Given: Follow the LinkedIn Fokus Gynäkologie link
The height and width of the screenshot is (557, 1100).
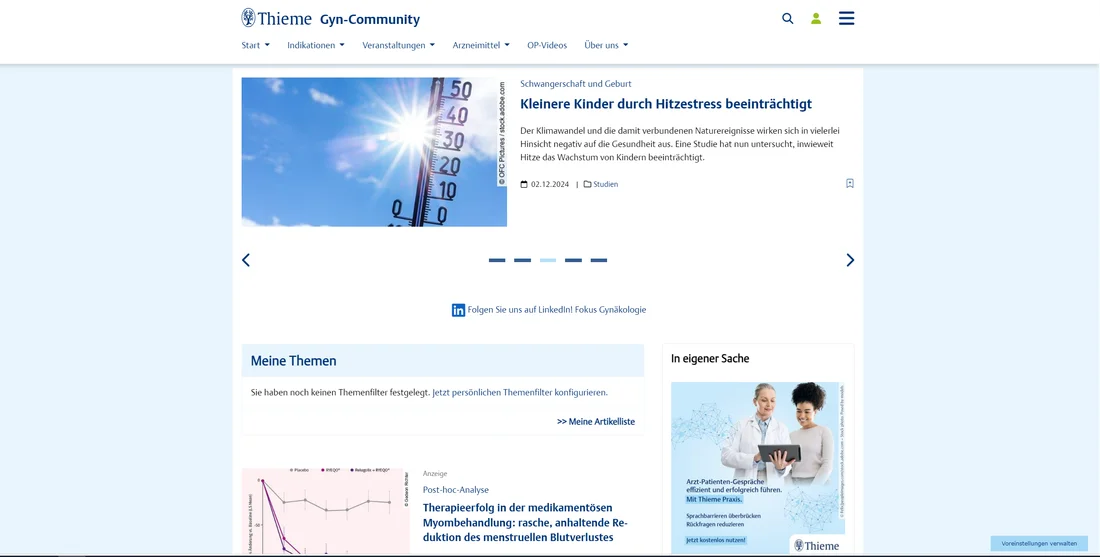Looking at the screenshot, I should pos(557,309).
